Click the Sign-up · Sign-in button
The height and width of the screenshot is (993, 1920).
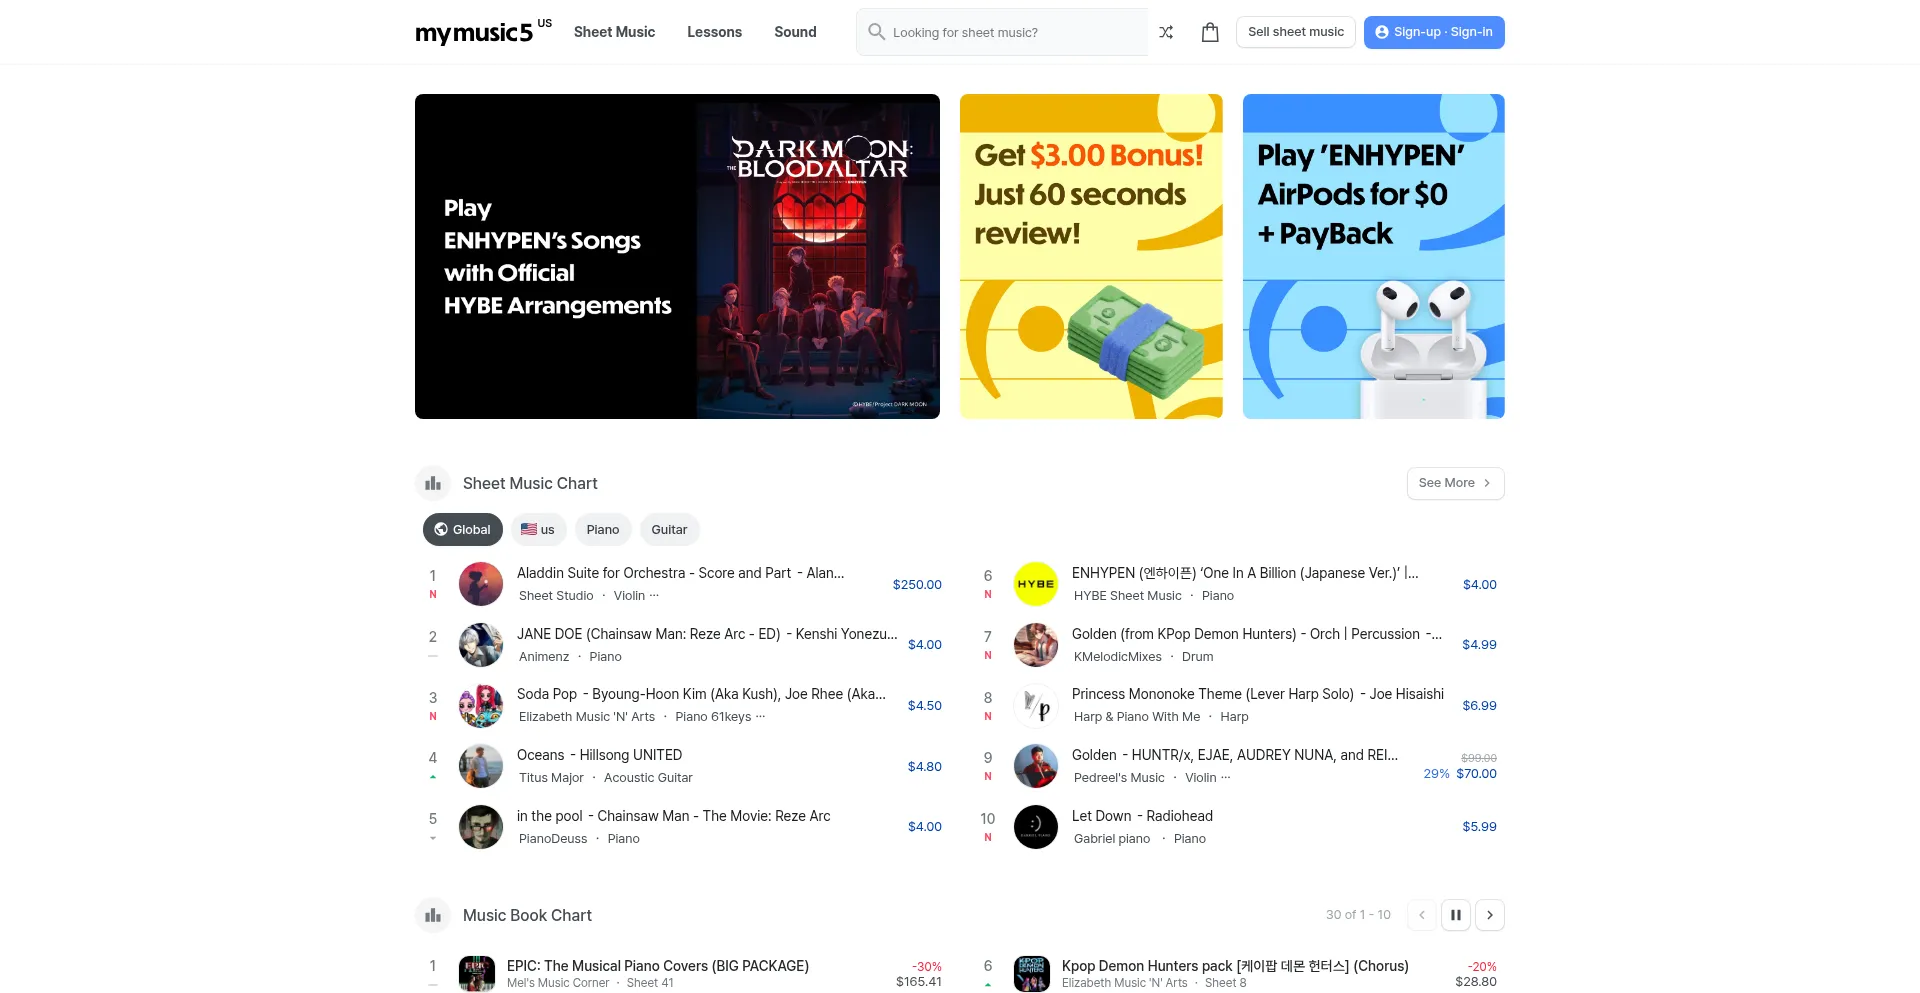coord(1433,32)
